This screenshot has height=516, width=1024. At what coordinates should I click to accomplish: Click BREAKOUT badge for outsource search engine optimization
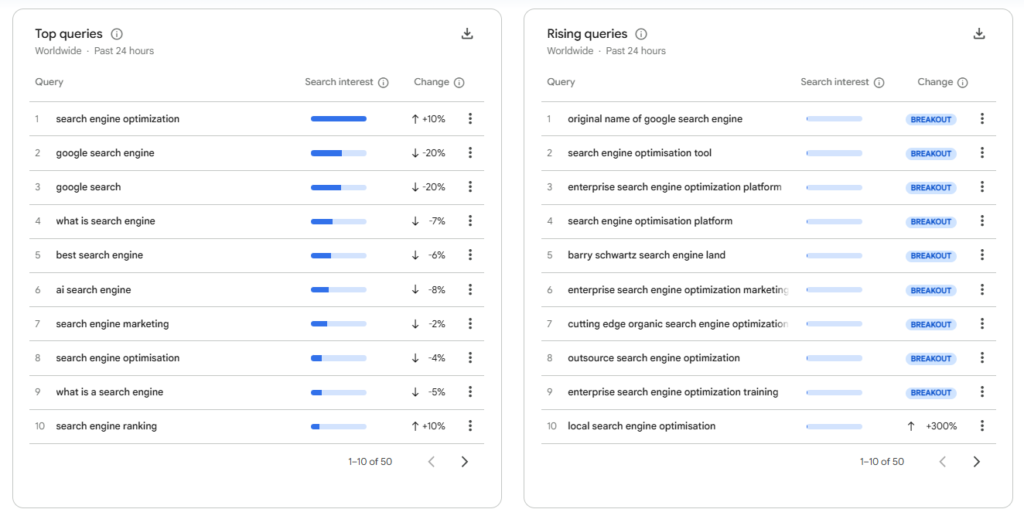coord(931,359)
